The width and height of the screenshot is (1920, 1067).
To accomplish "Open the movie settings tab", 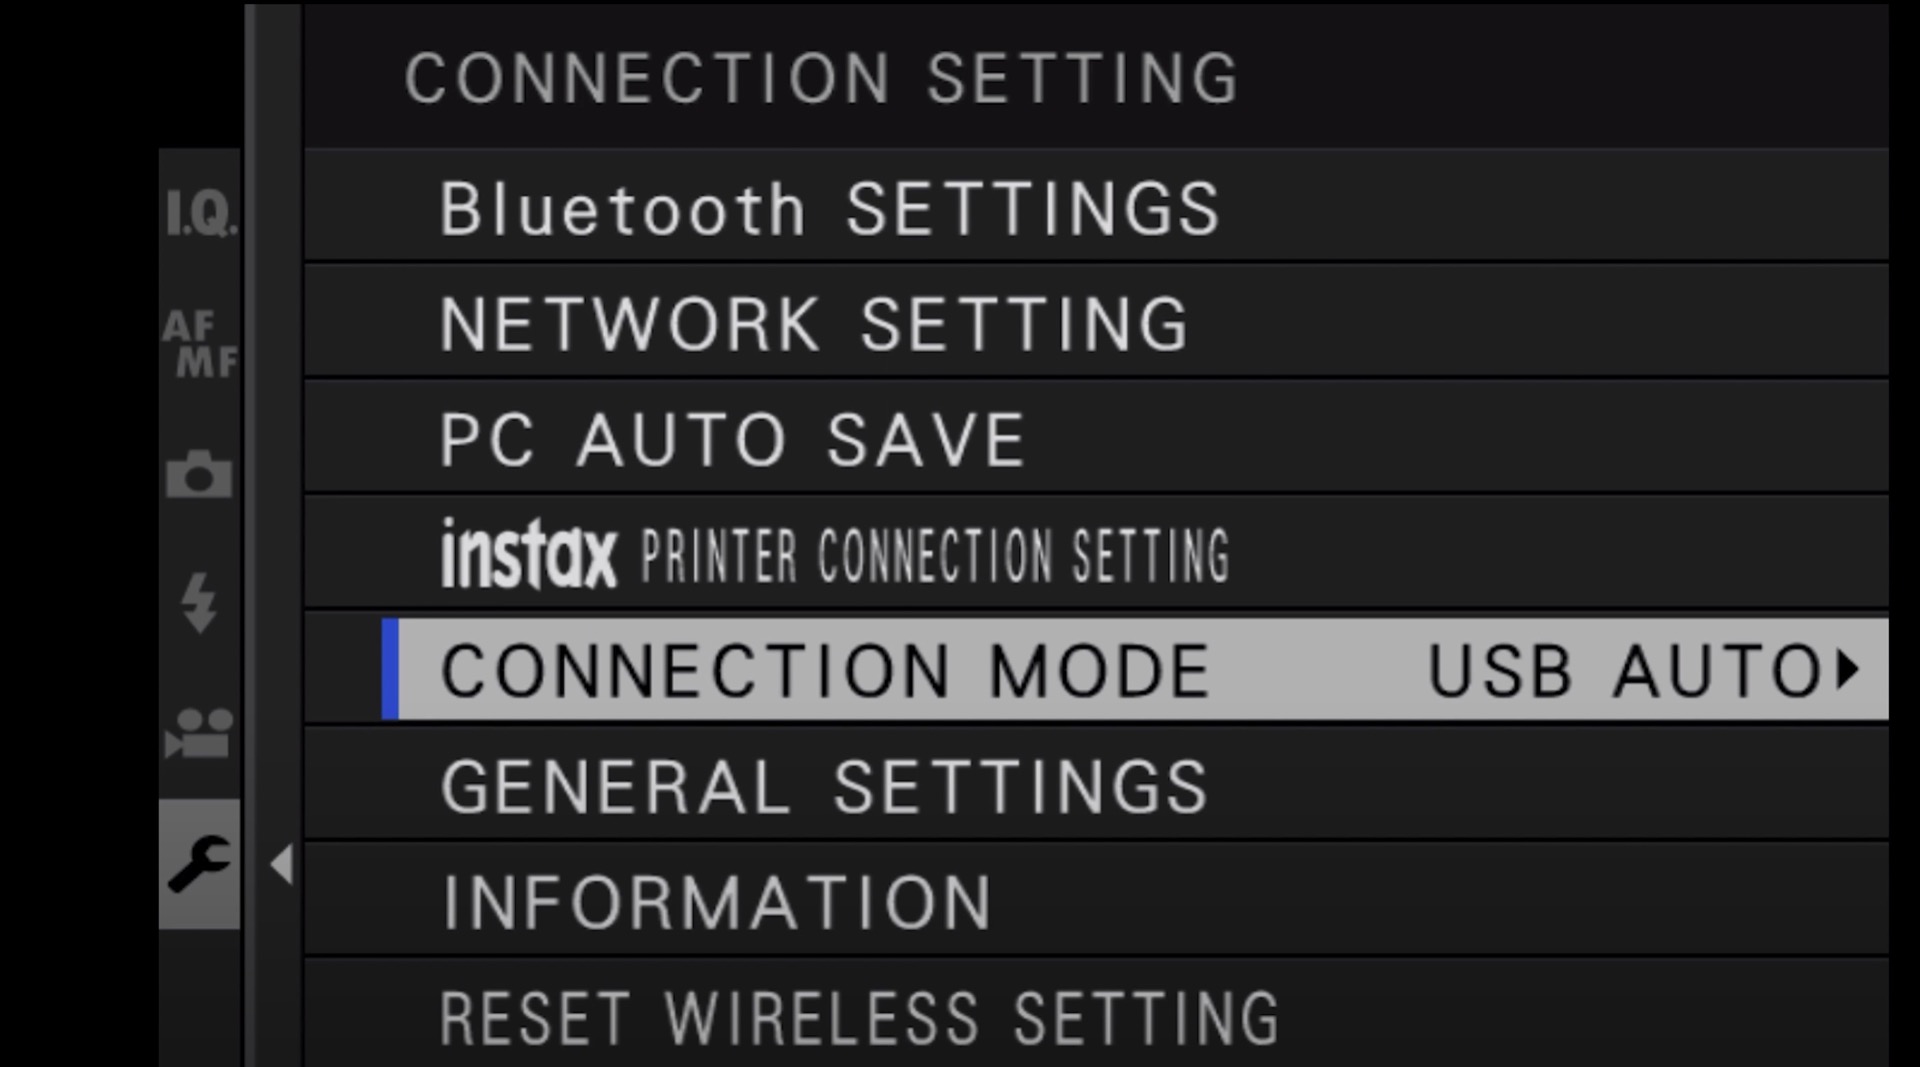I will (x=199, y=734).
